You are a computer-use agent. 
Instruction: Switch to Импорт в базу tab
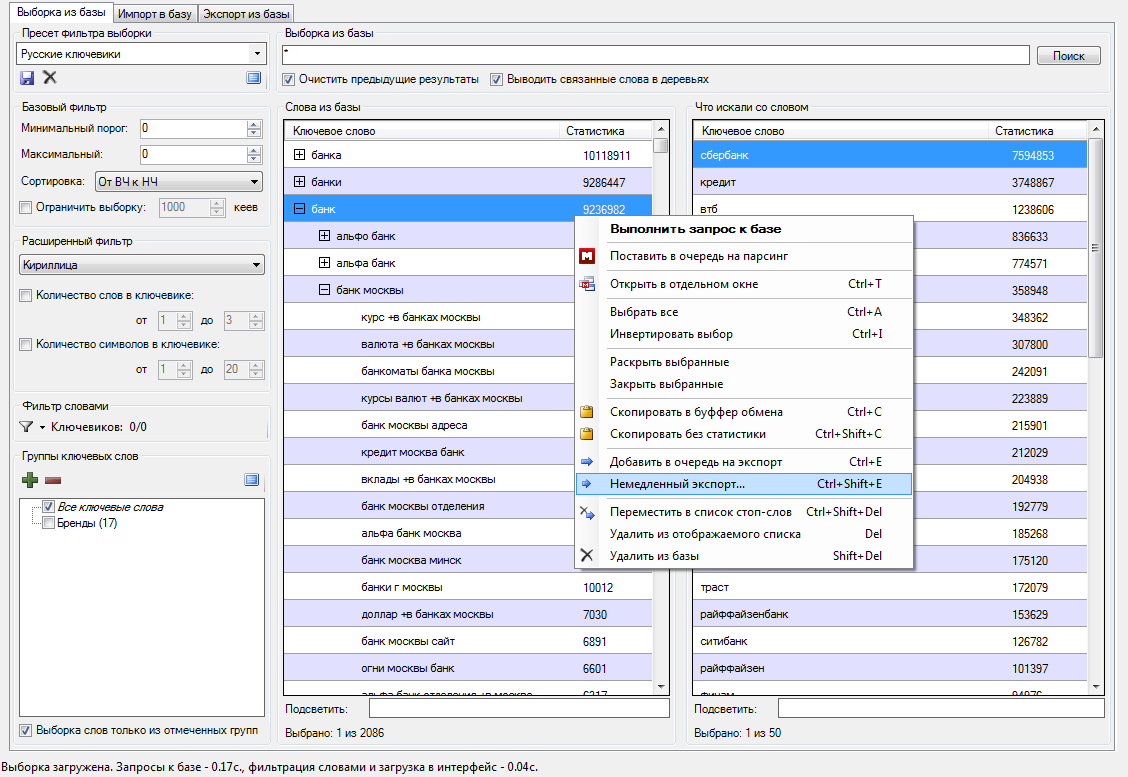tap(155, 14)
